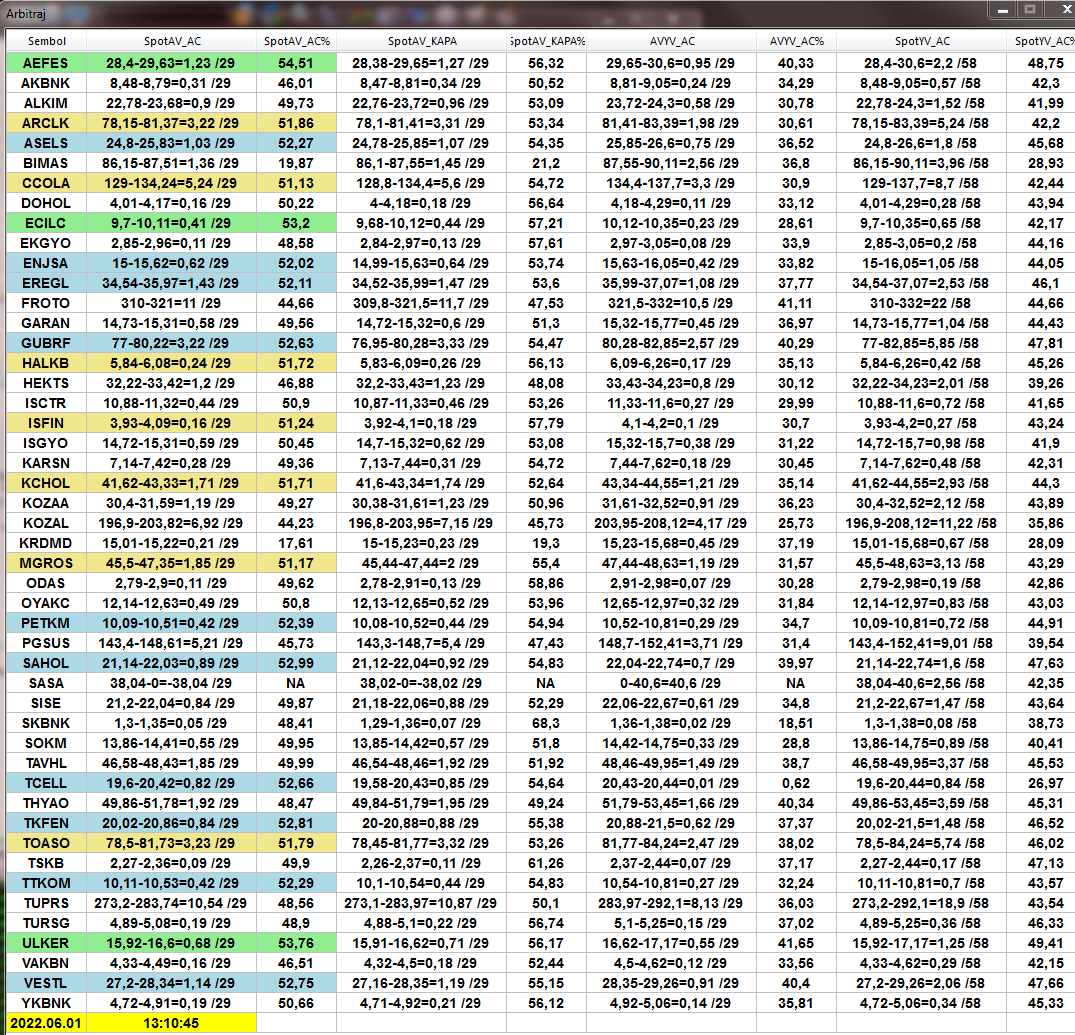Minimize the Arbitraj window
Image resolution: width=1075 pixels, height=1035 pixels.
click(1003, 10)
